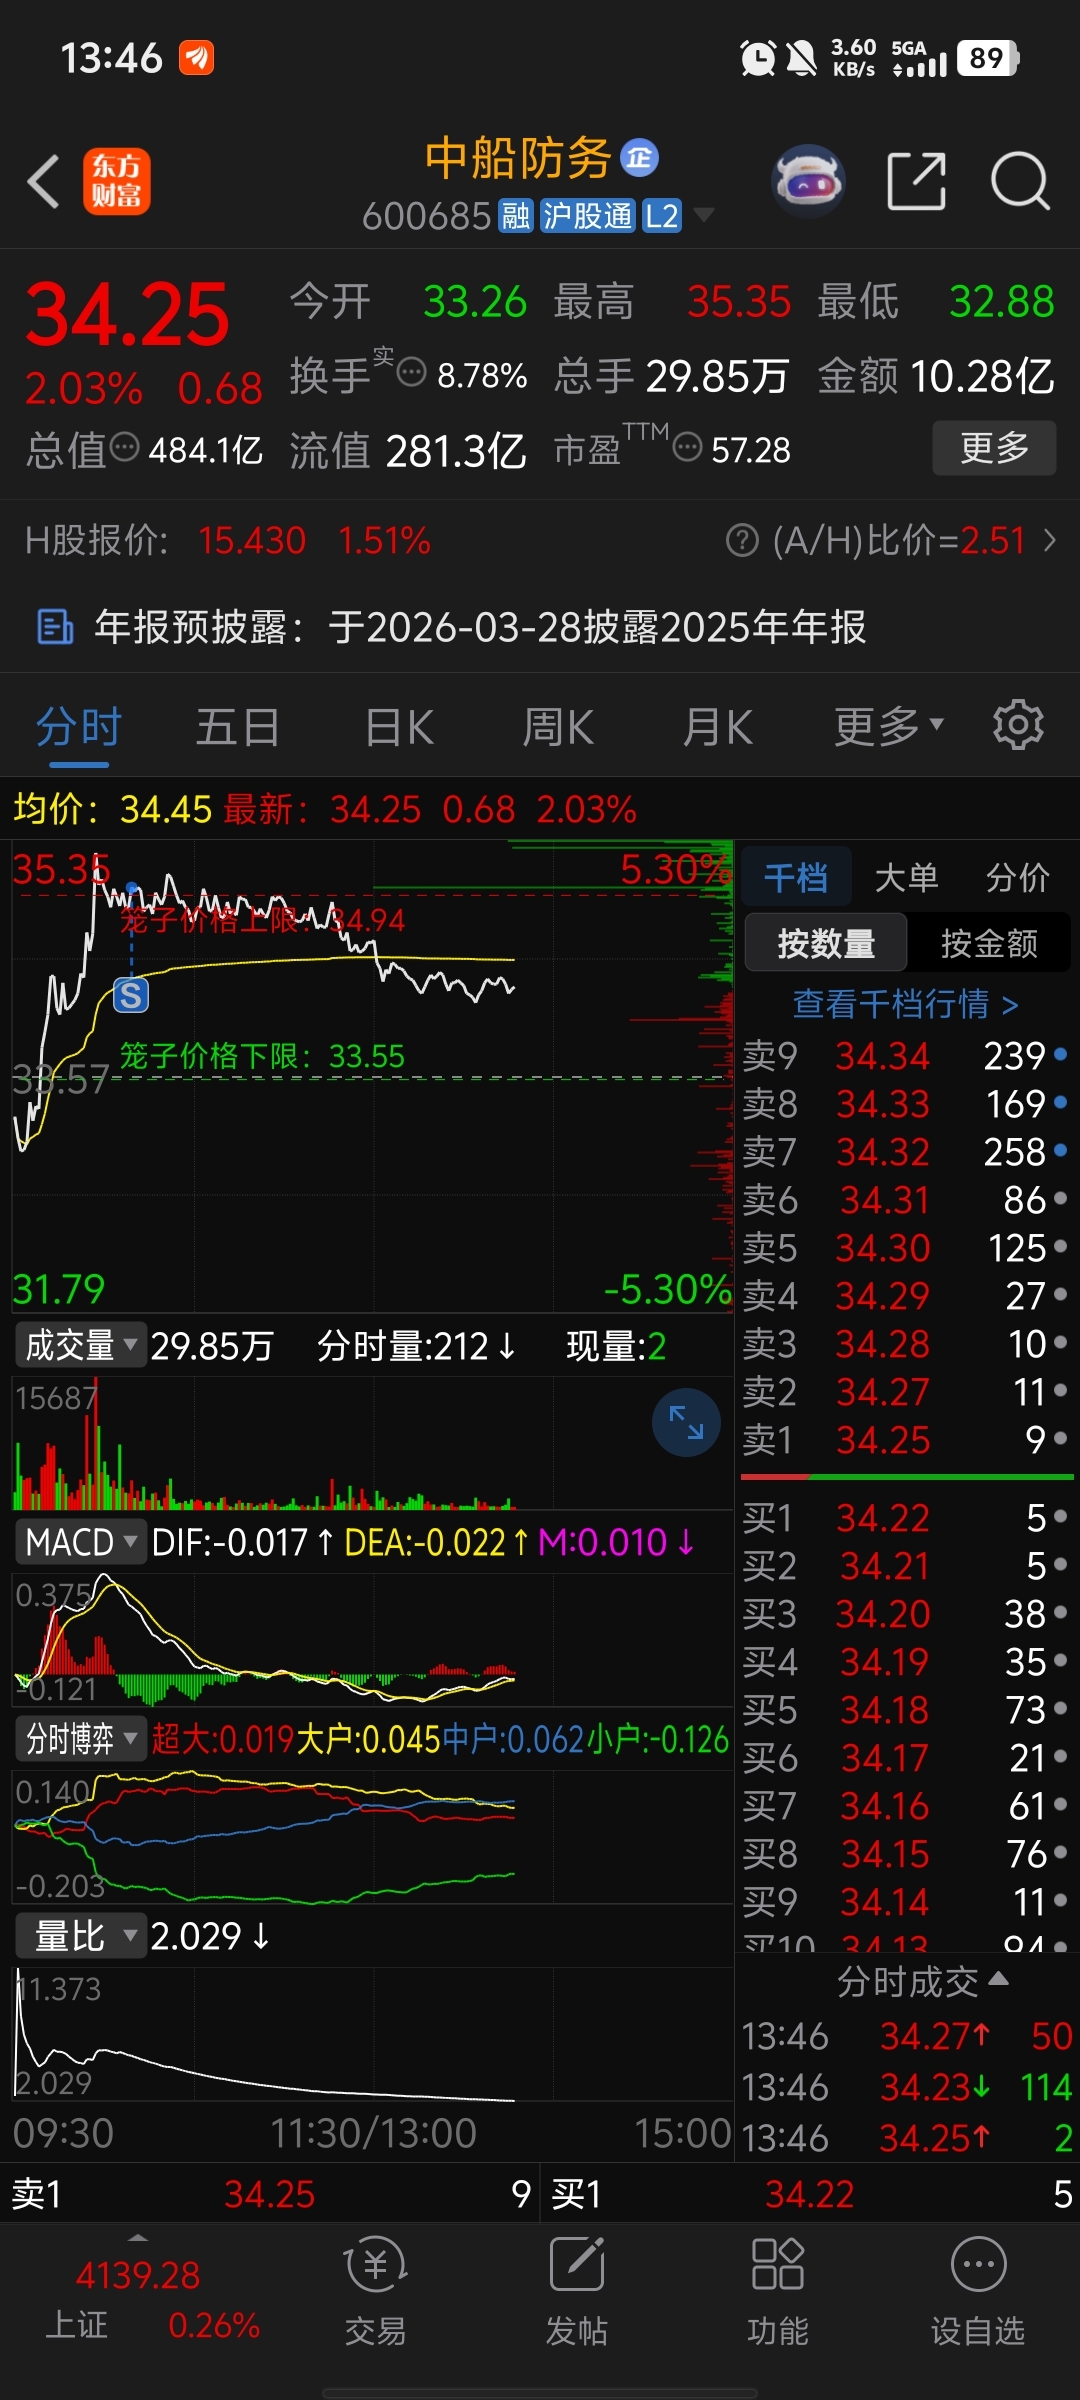Tap buy level 买7 34.16 row

click(x=905, y=1805)
